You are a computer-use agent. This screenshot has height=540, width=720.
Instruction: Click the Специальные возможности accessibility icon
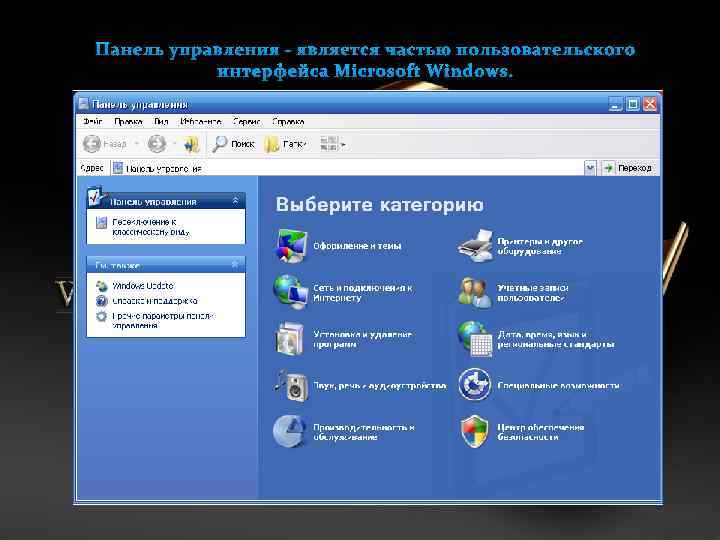[475, 384]
